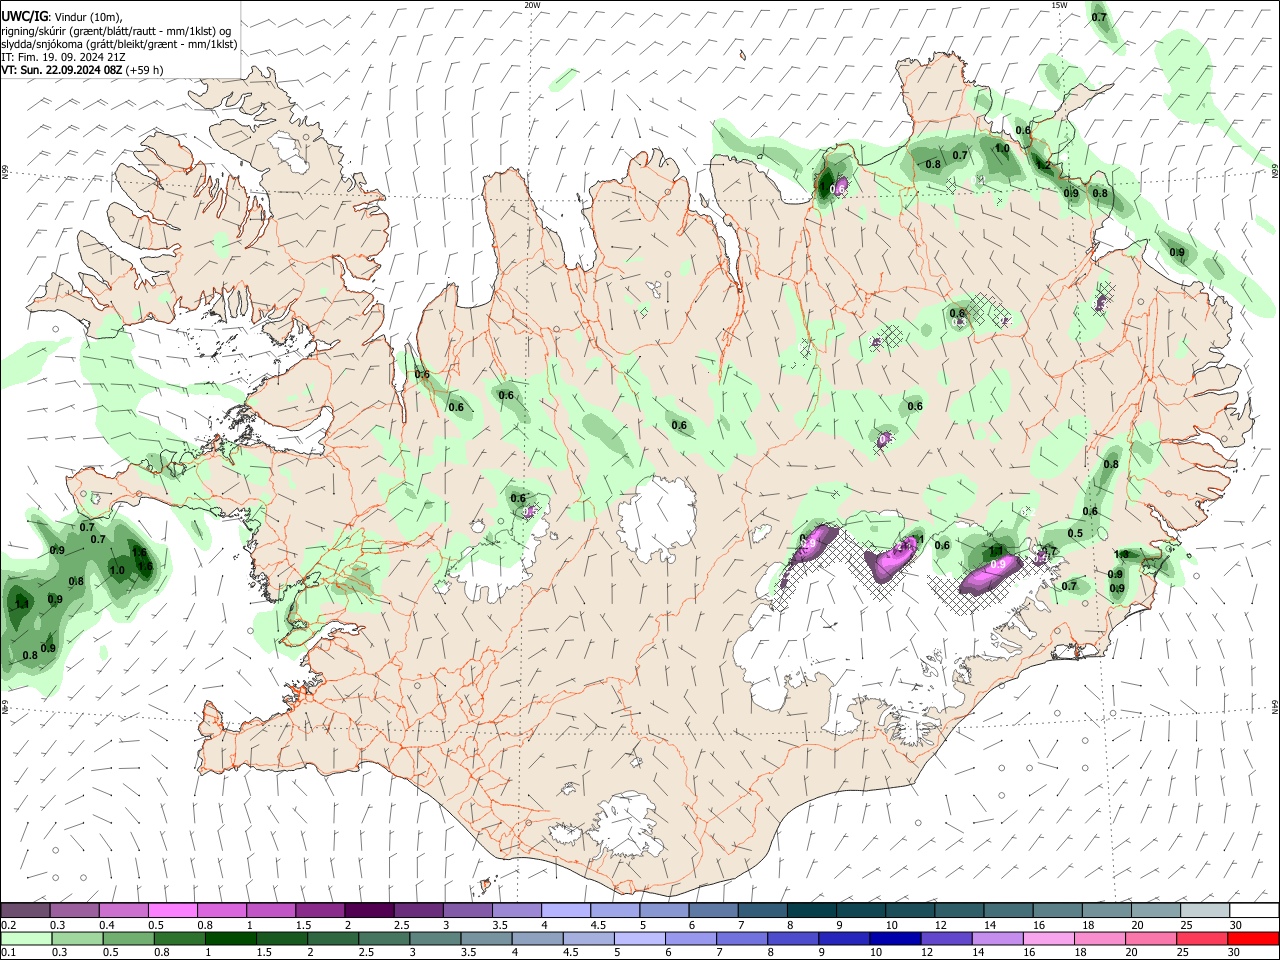The image size is (1280, 960).
Task: Click the "slydda/snjókoma" legend description line
Action: [119, 44]
